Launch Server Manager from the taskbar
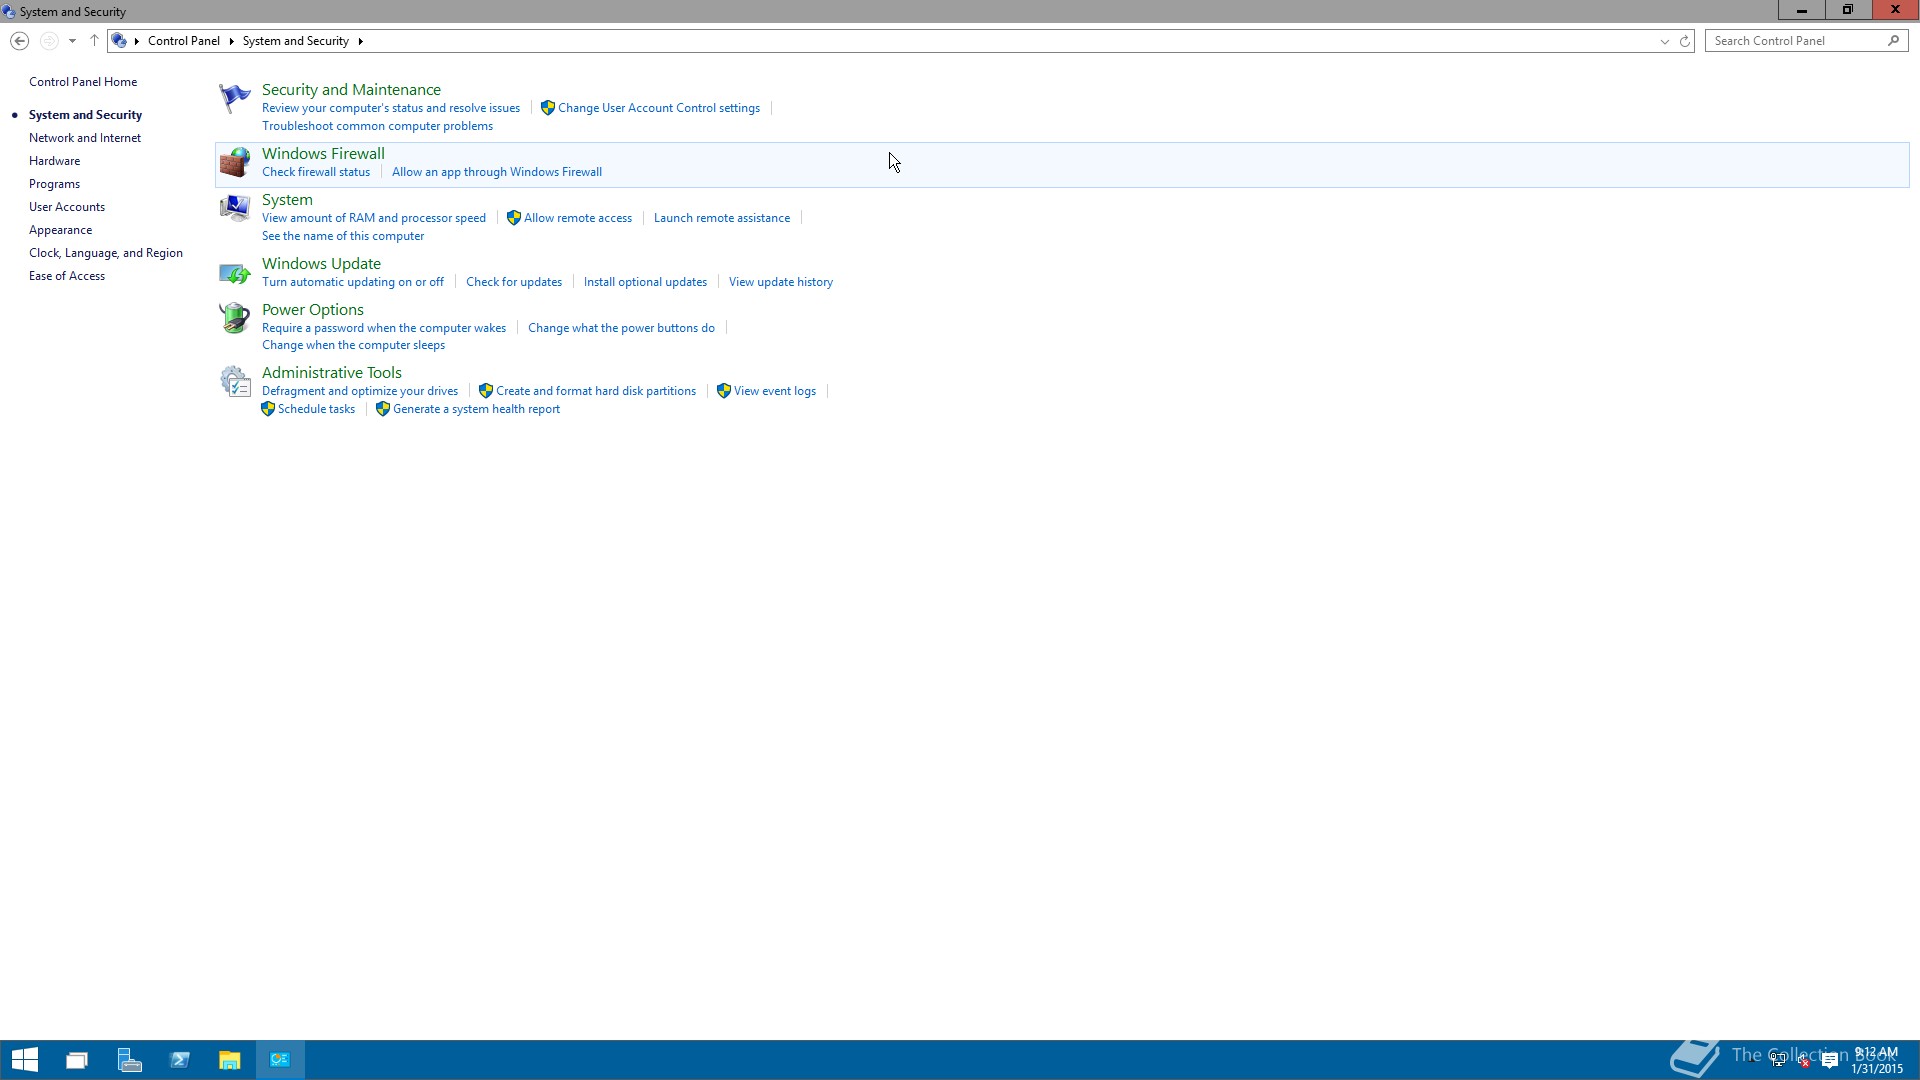The width and height of the screenshot is (1920, 1080). (x=129, y=1060)
